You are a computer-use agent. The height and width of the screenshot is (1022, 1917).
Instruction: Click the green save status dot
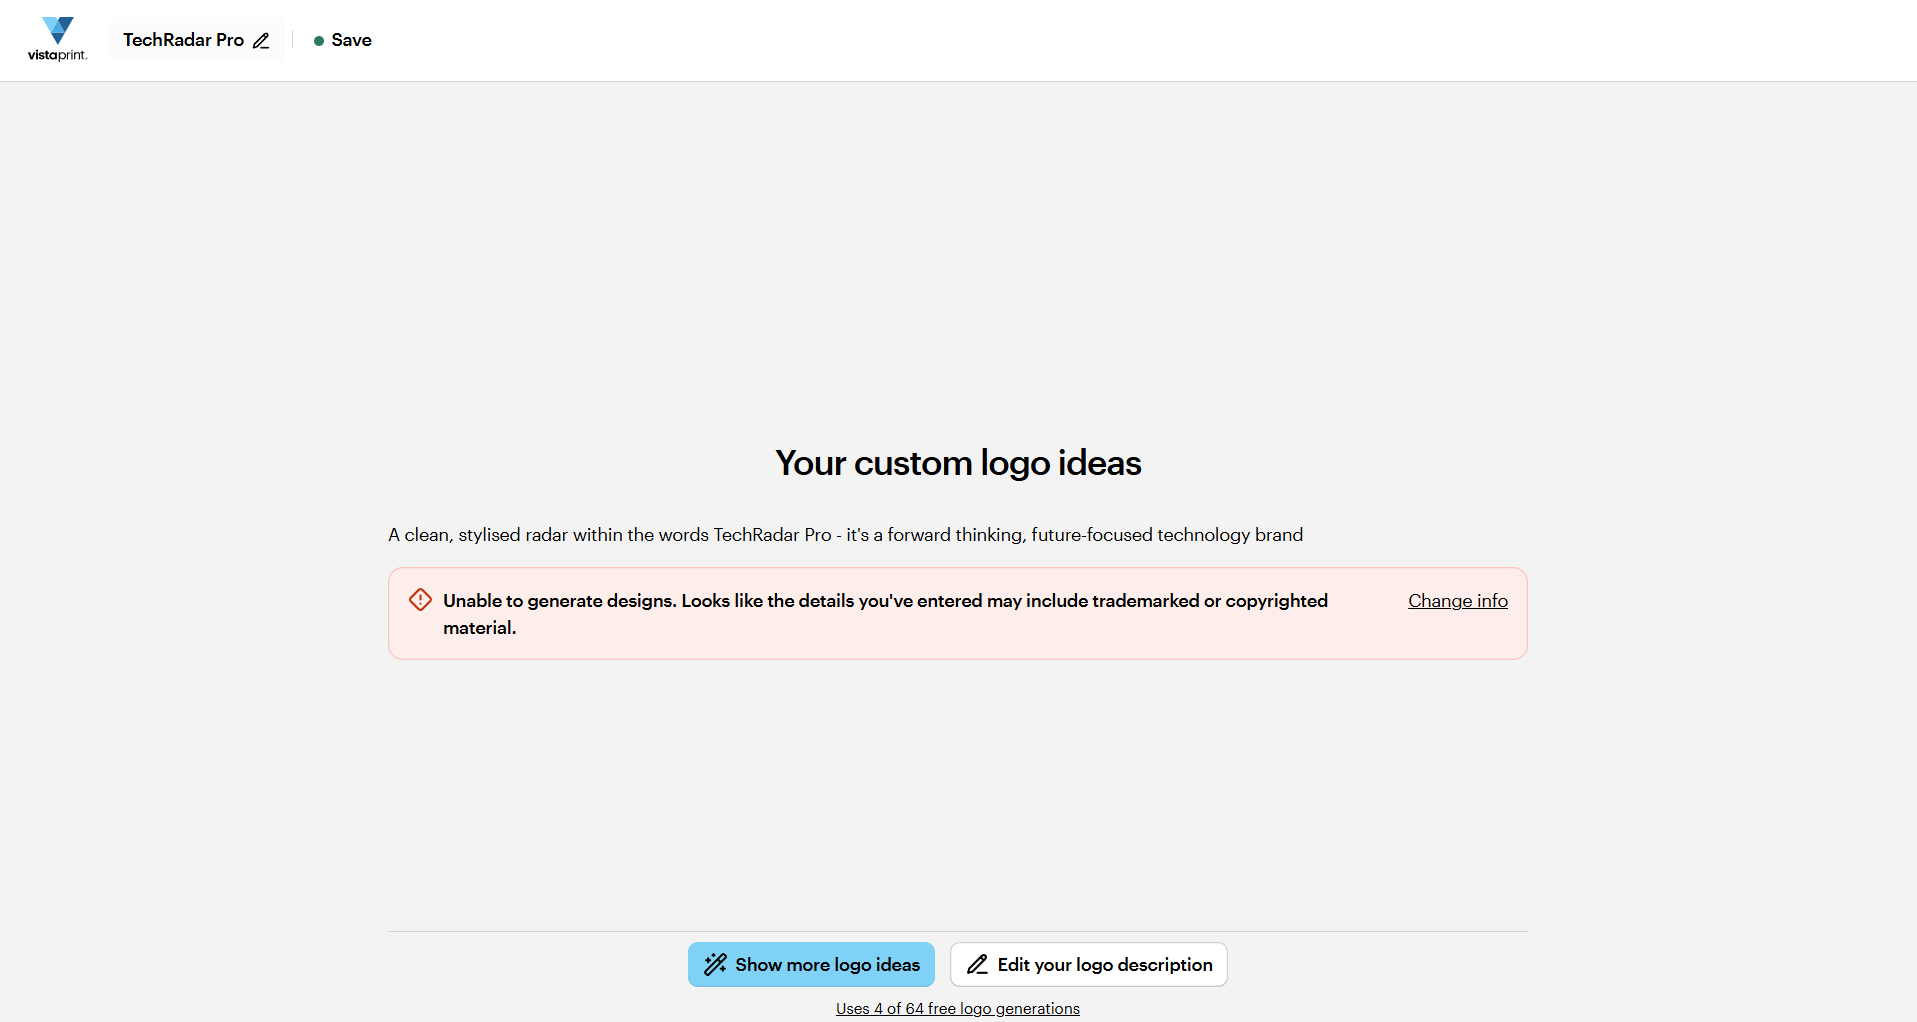point(318,41)
